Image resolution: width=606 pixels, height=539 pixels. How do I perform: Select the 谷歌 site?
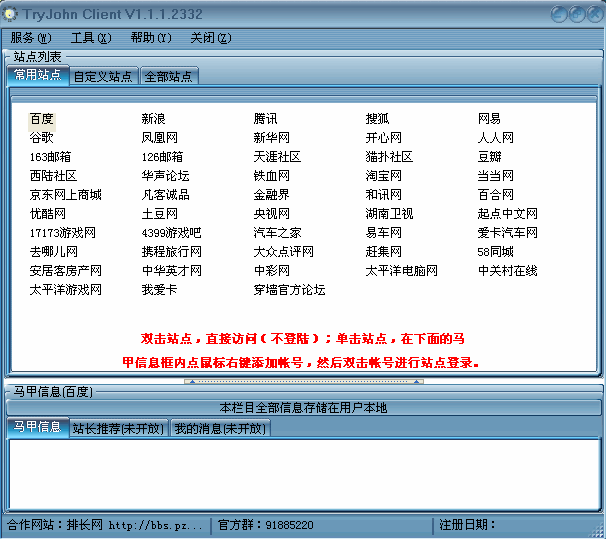(42, 138)
